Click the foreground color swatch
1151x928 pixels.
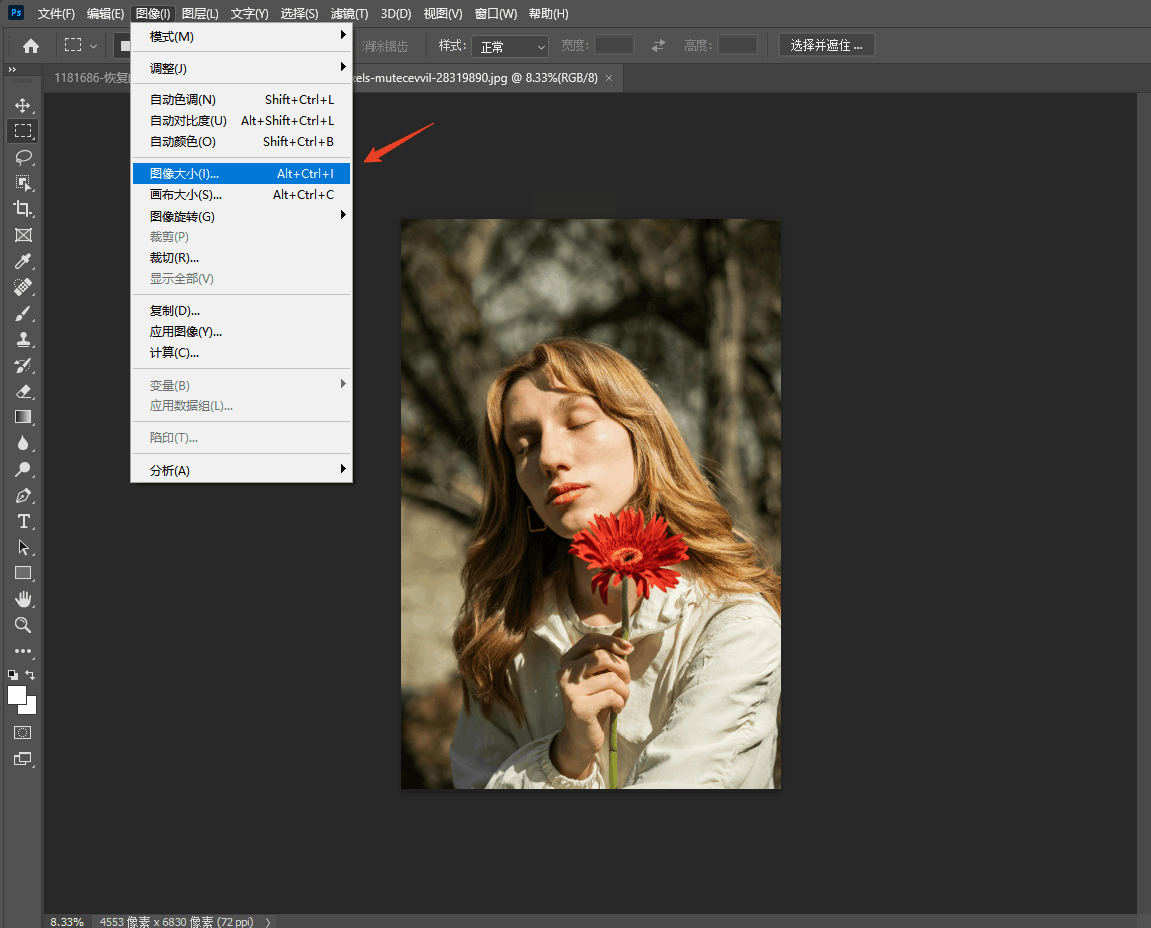pos(16,694)
